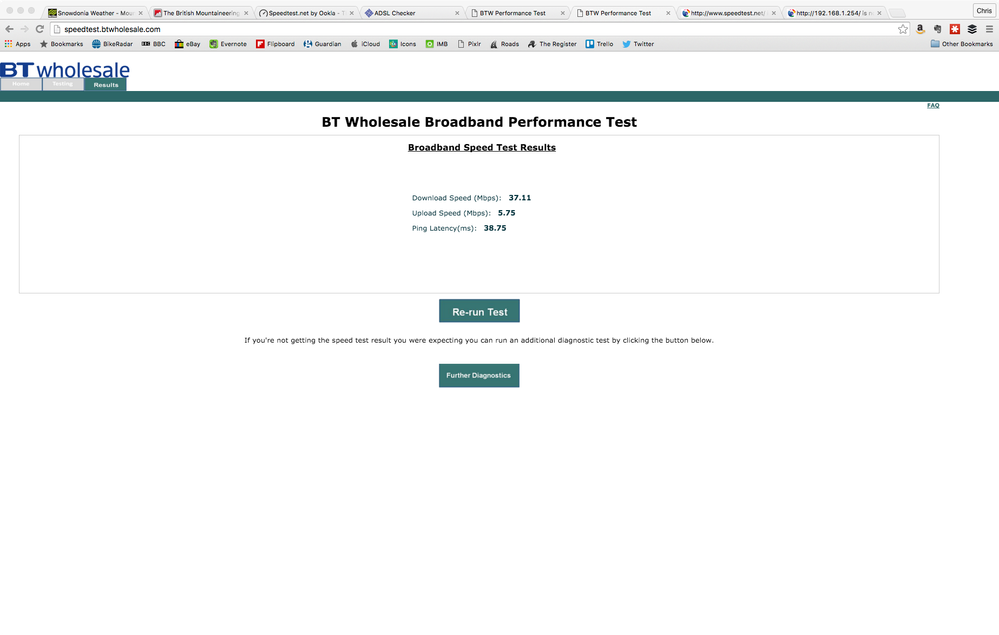Screen dimensions: 999x635
Task: Click the red asterisk extension icon
Action: (954, 29)
